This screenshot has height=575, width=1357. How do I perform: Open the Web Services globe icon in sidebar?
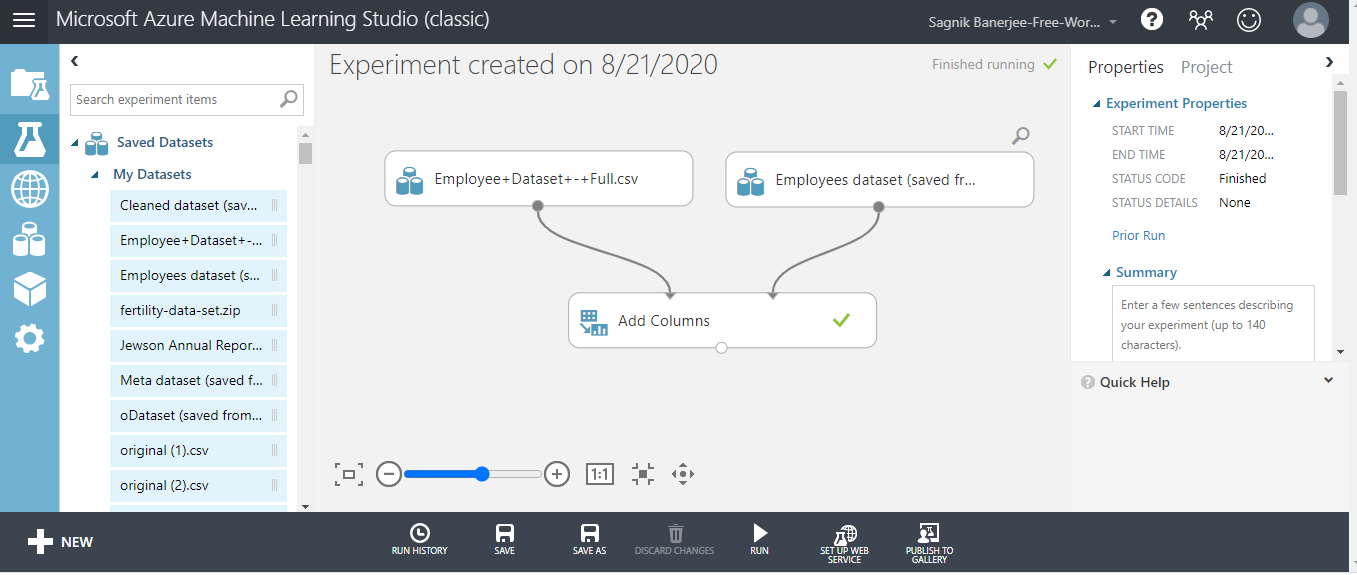(29, 188)
